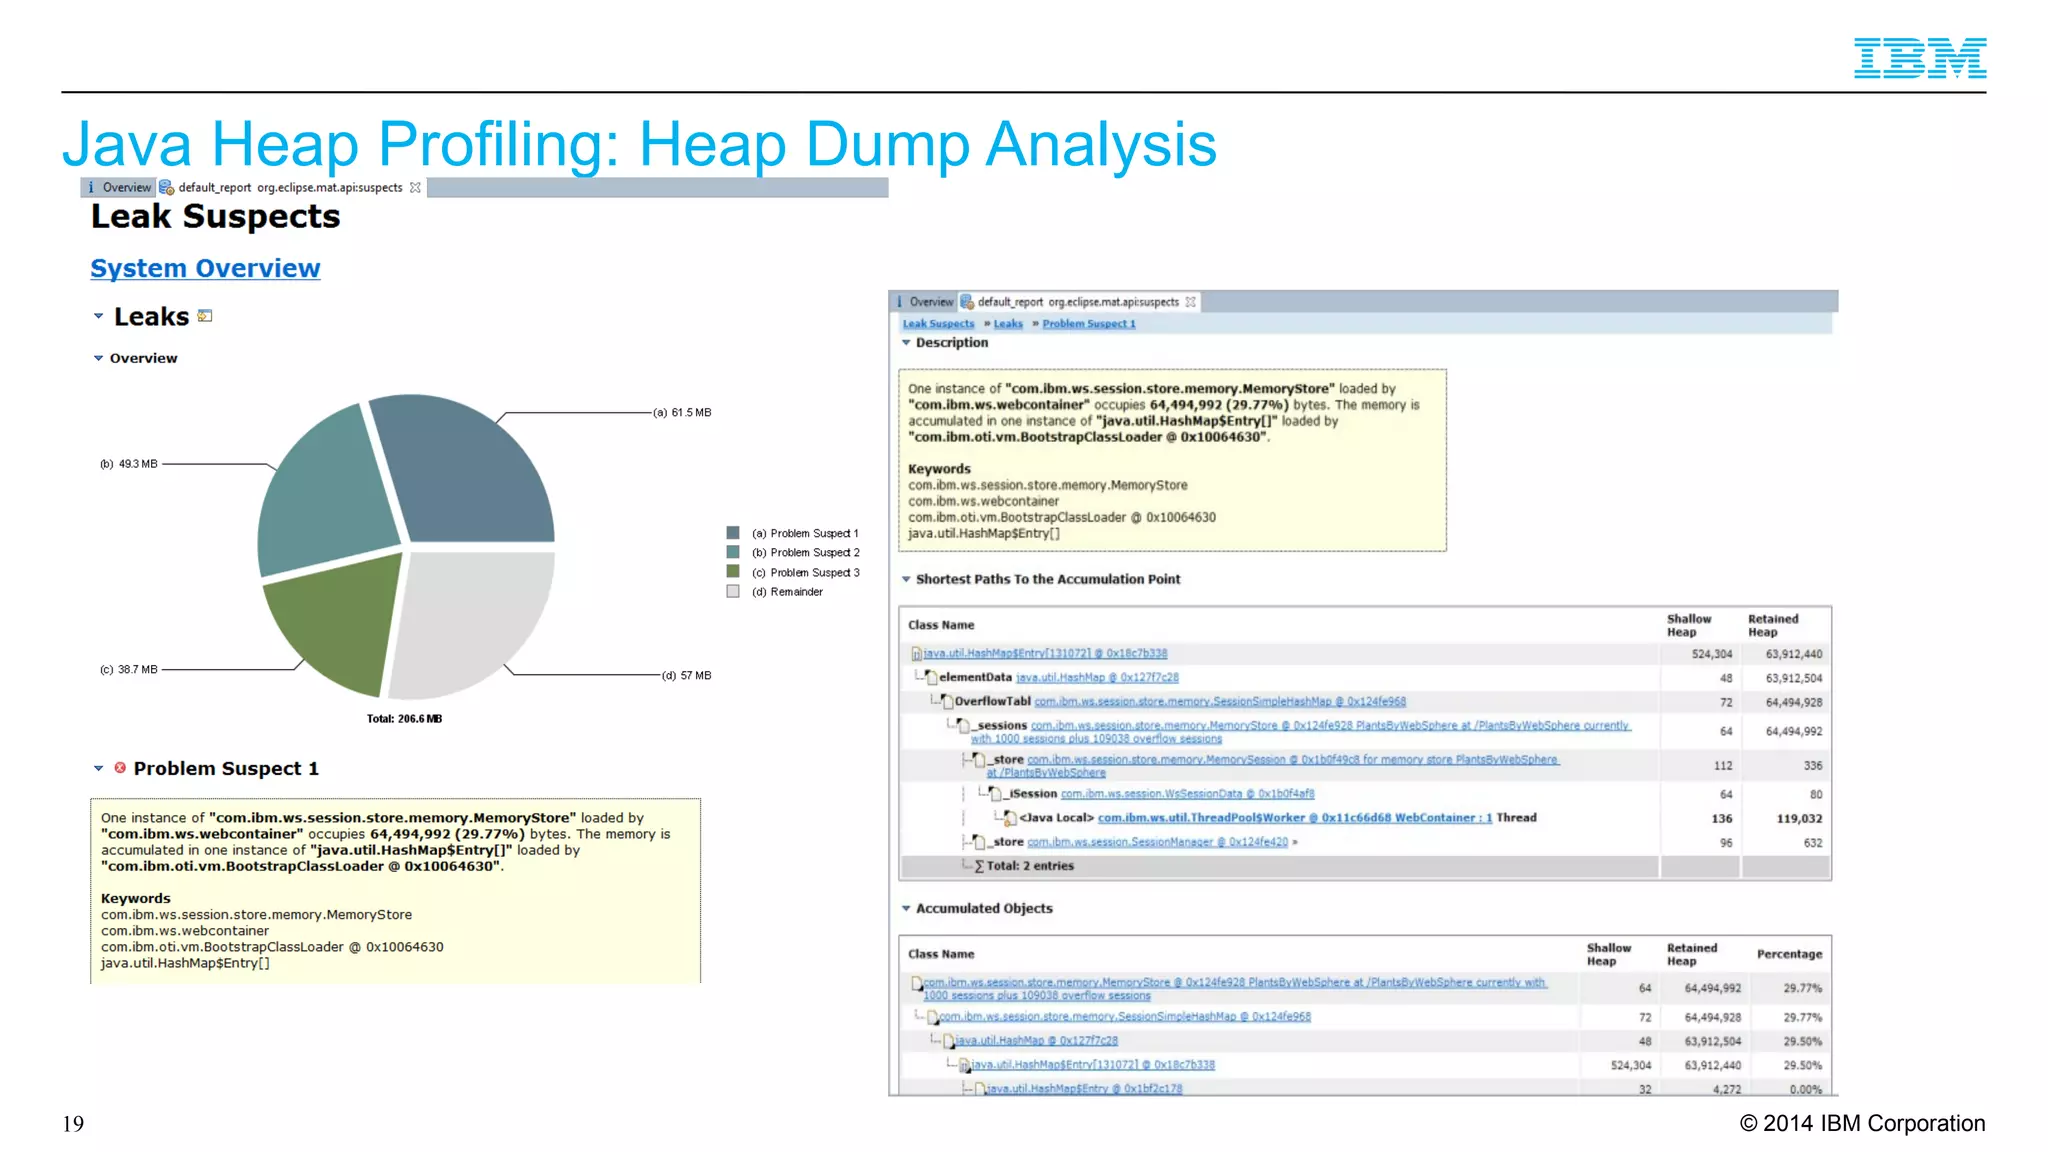Click the default_report icon in the right panel tab

coord(967,302)
